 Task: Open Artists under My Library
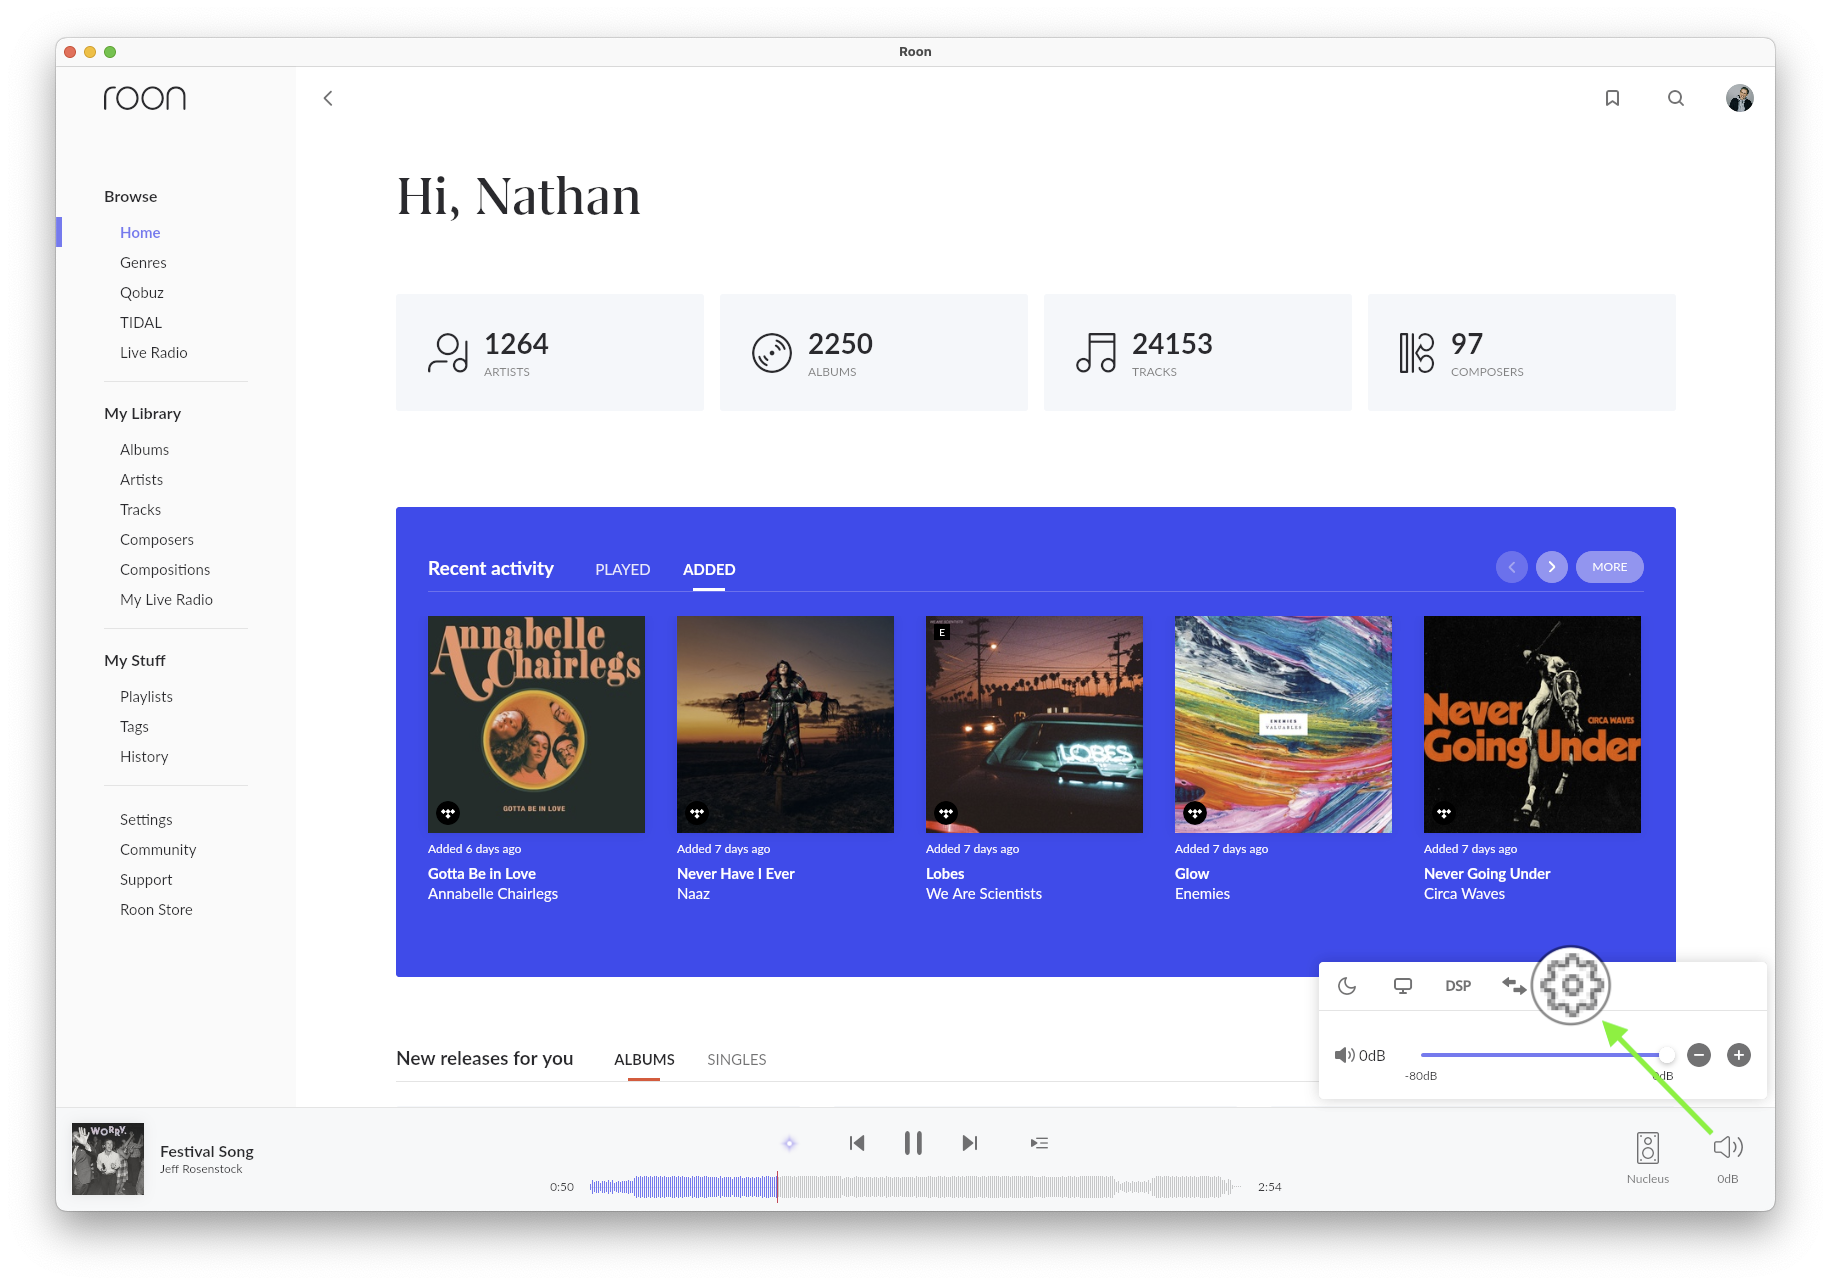click(141, 479)
